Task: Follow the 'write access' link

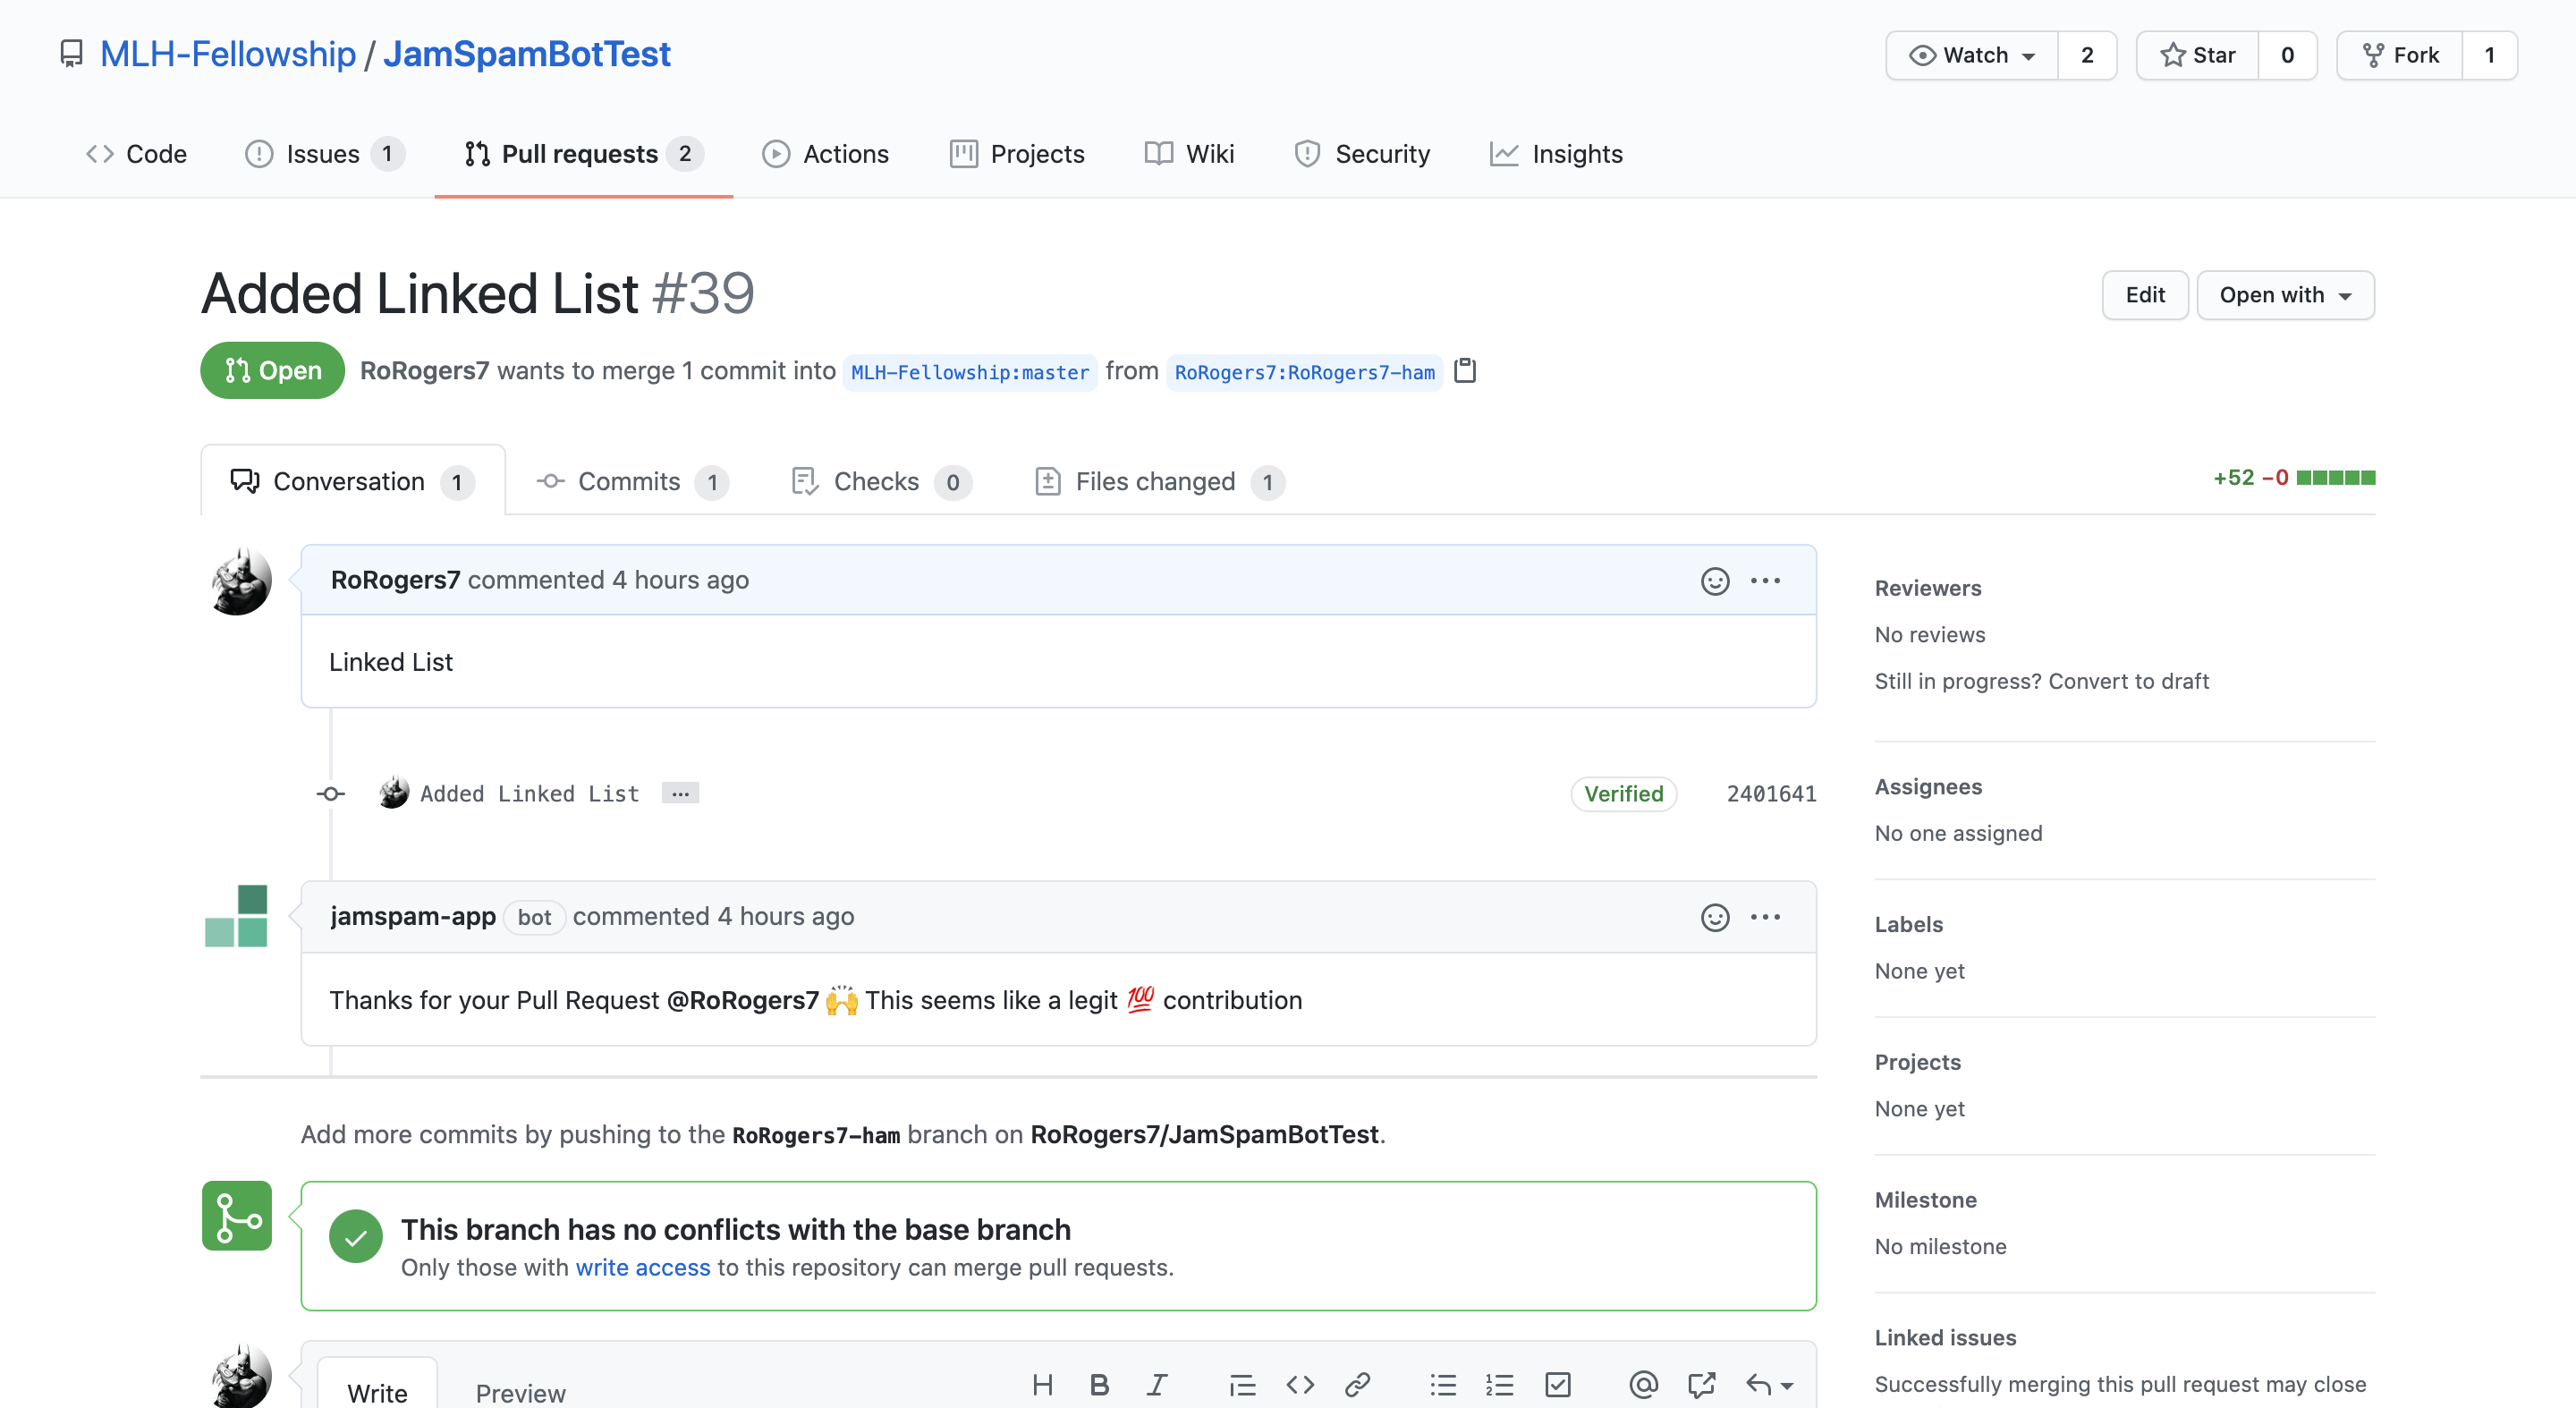Action: point(642,1267)
